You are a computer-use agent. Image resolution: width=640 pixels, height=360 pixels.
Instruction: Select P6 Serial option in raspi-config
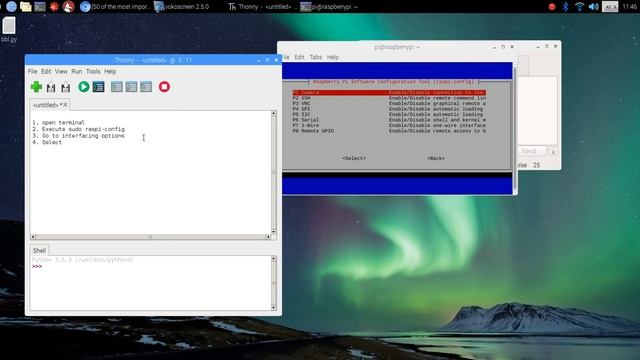[389, 120]
